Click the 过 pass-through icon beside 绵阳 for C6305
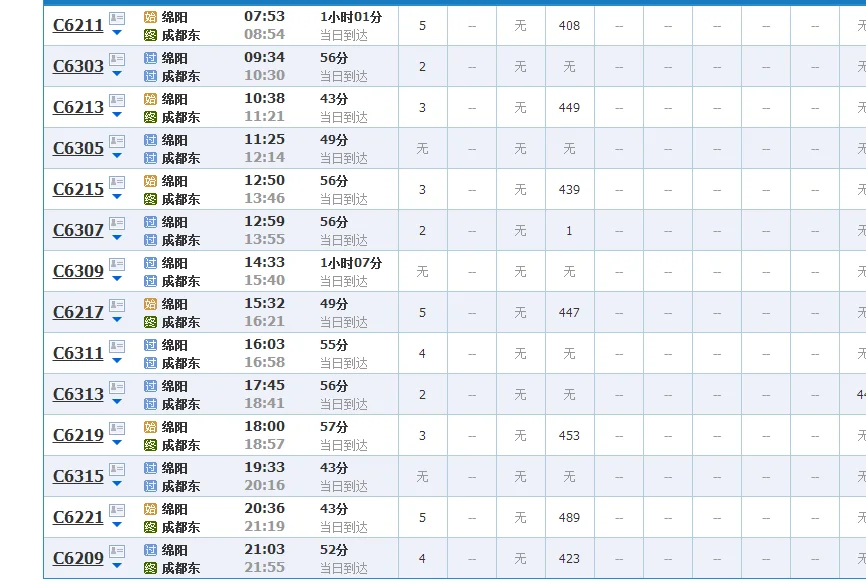 (x=151, y=140)
